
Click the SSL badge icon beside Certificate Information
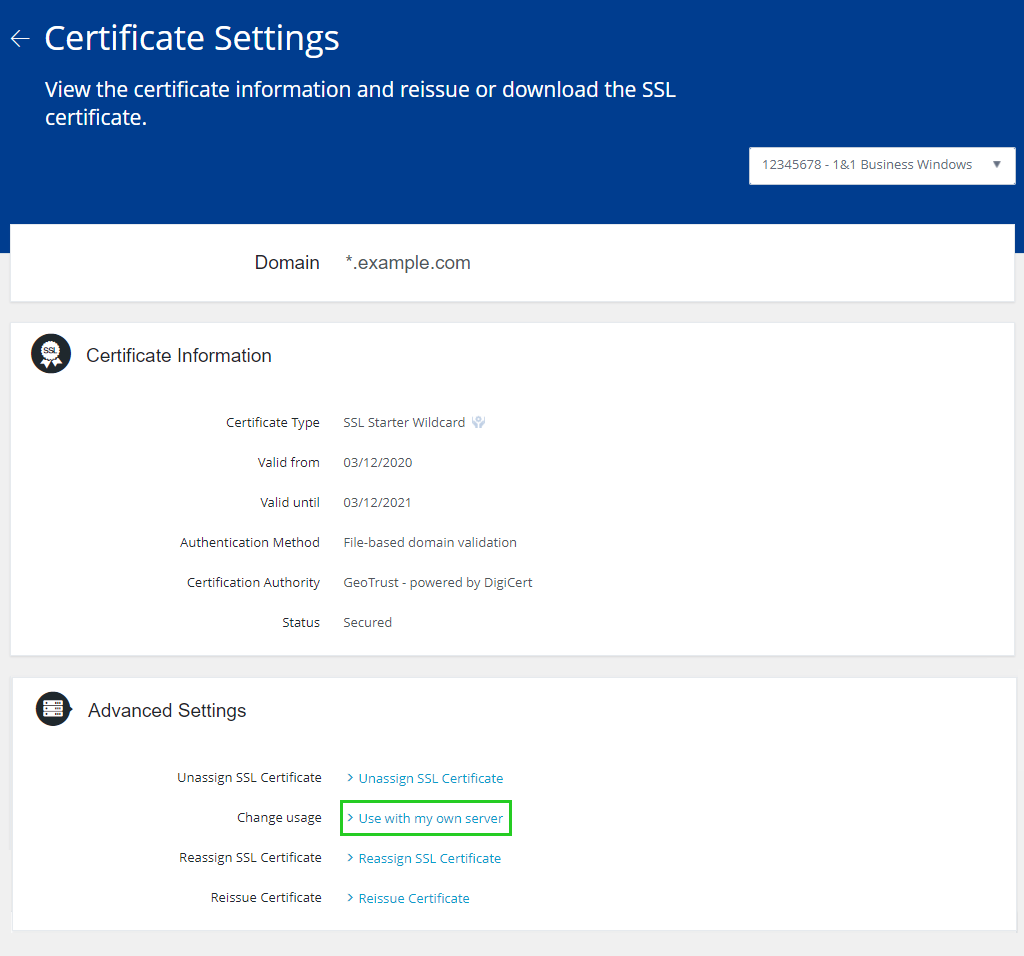51,354
